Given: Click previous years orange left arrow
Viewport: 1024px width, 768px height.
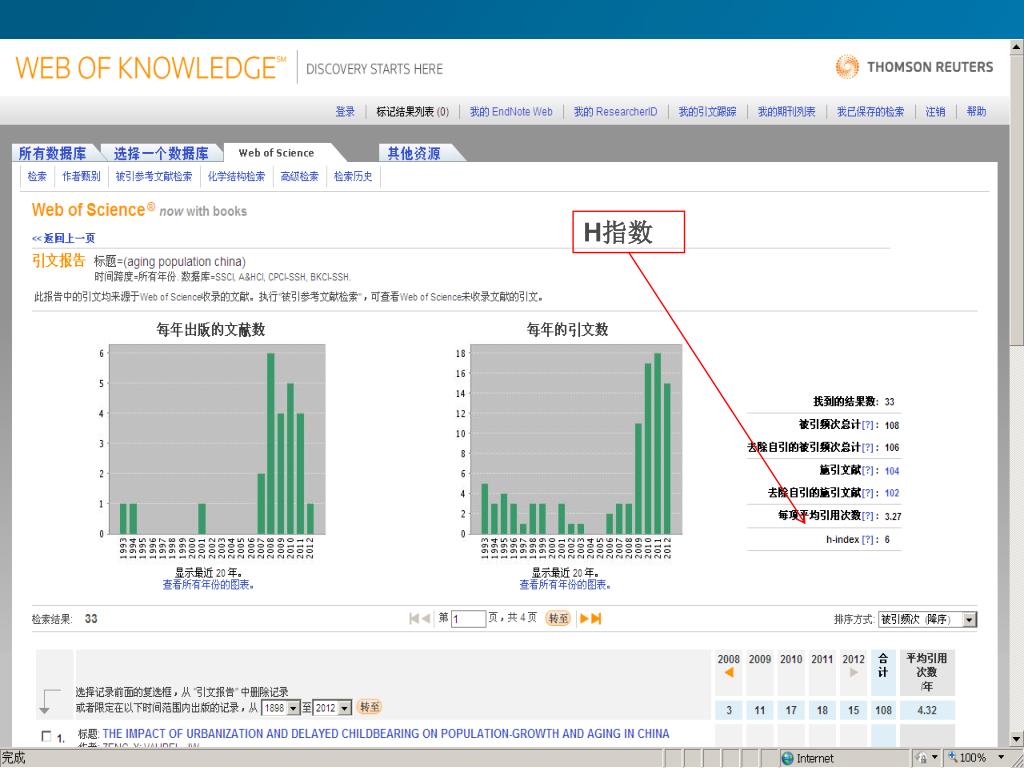Looking at the screenshot, I should click(729, 673).
